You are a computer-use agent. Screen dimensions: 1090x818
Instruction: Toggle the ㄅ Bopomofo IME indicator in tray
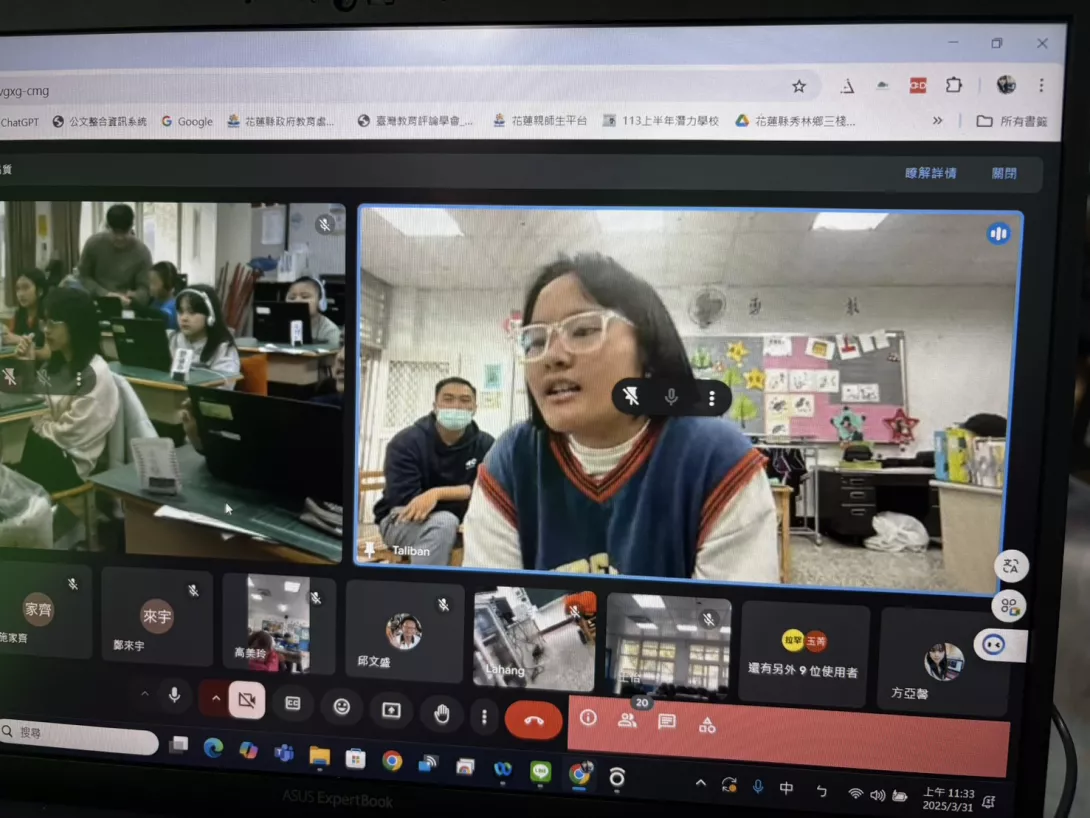(x=821, y=791)
